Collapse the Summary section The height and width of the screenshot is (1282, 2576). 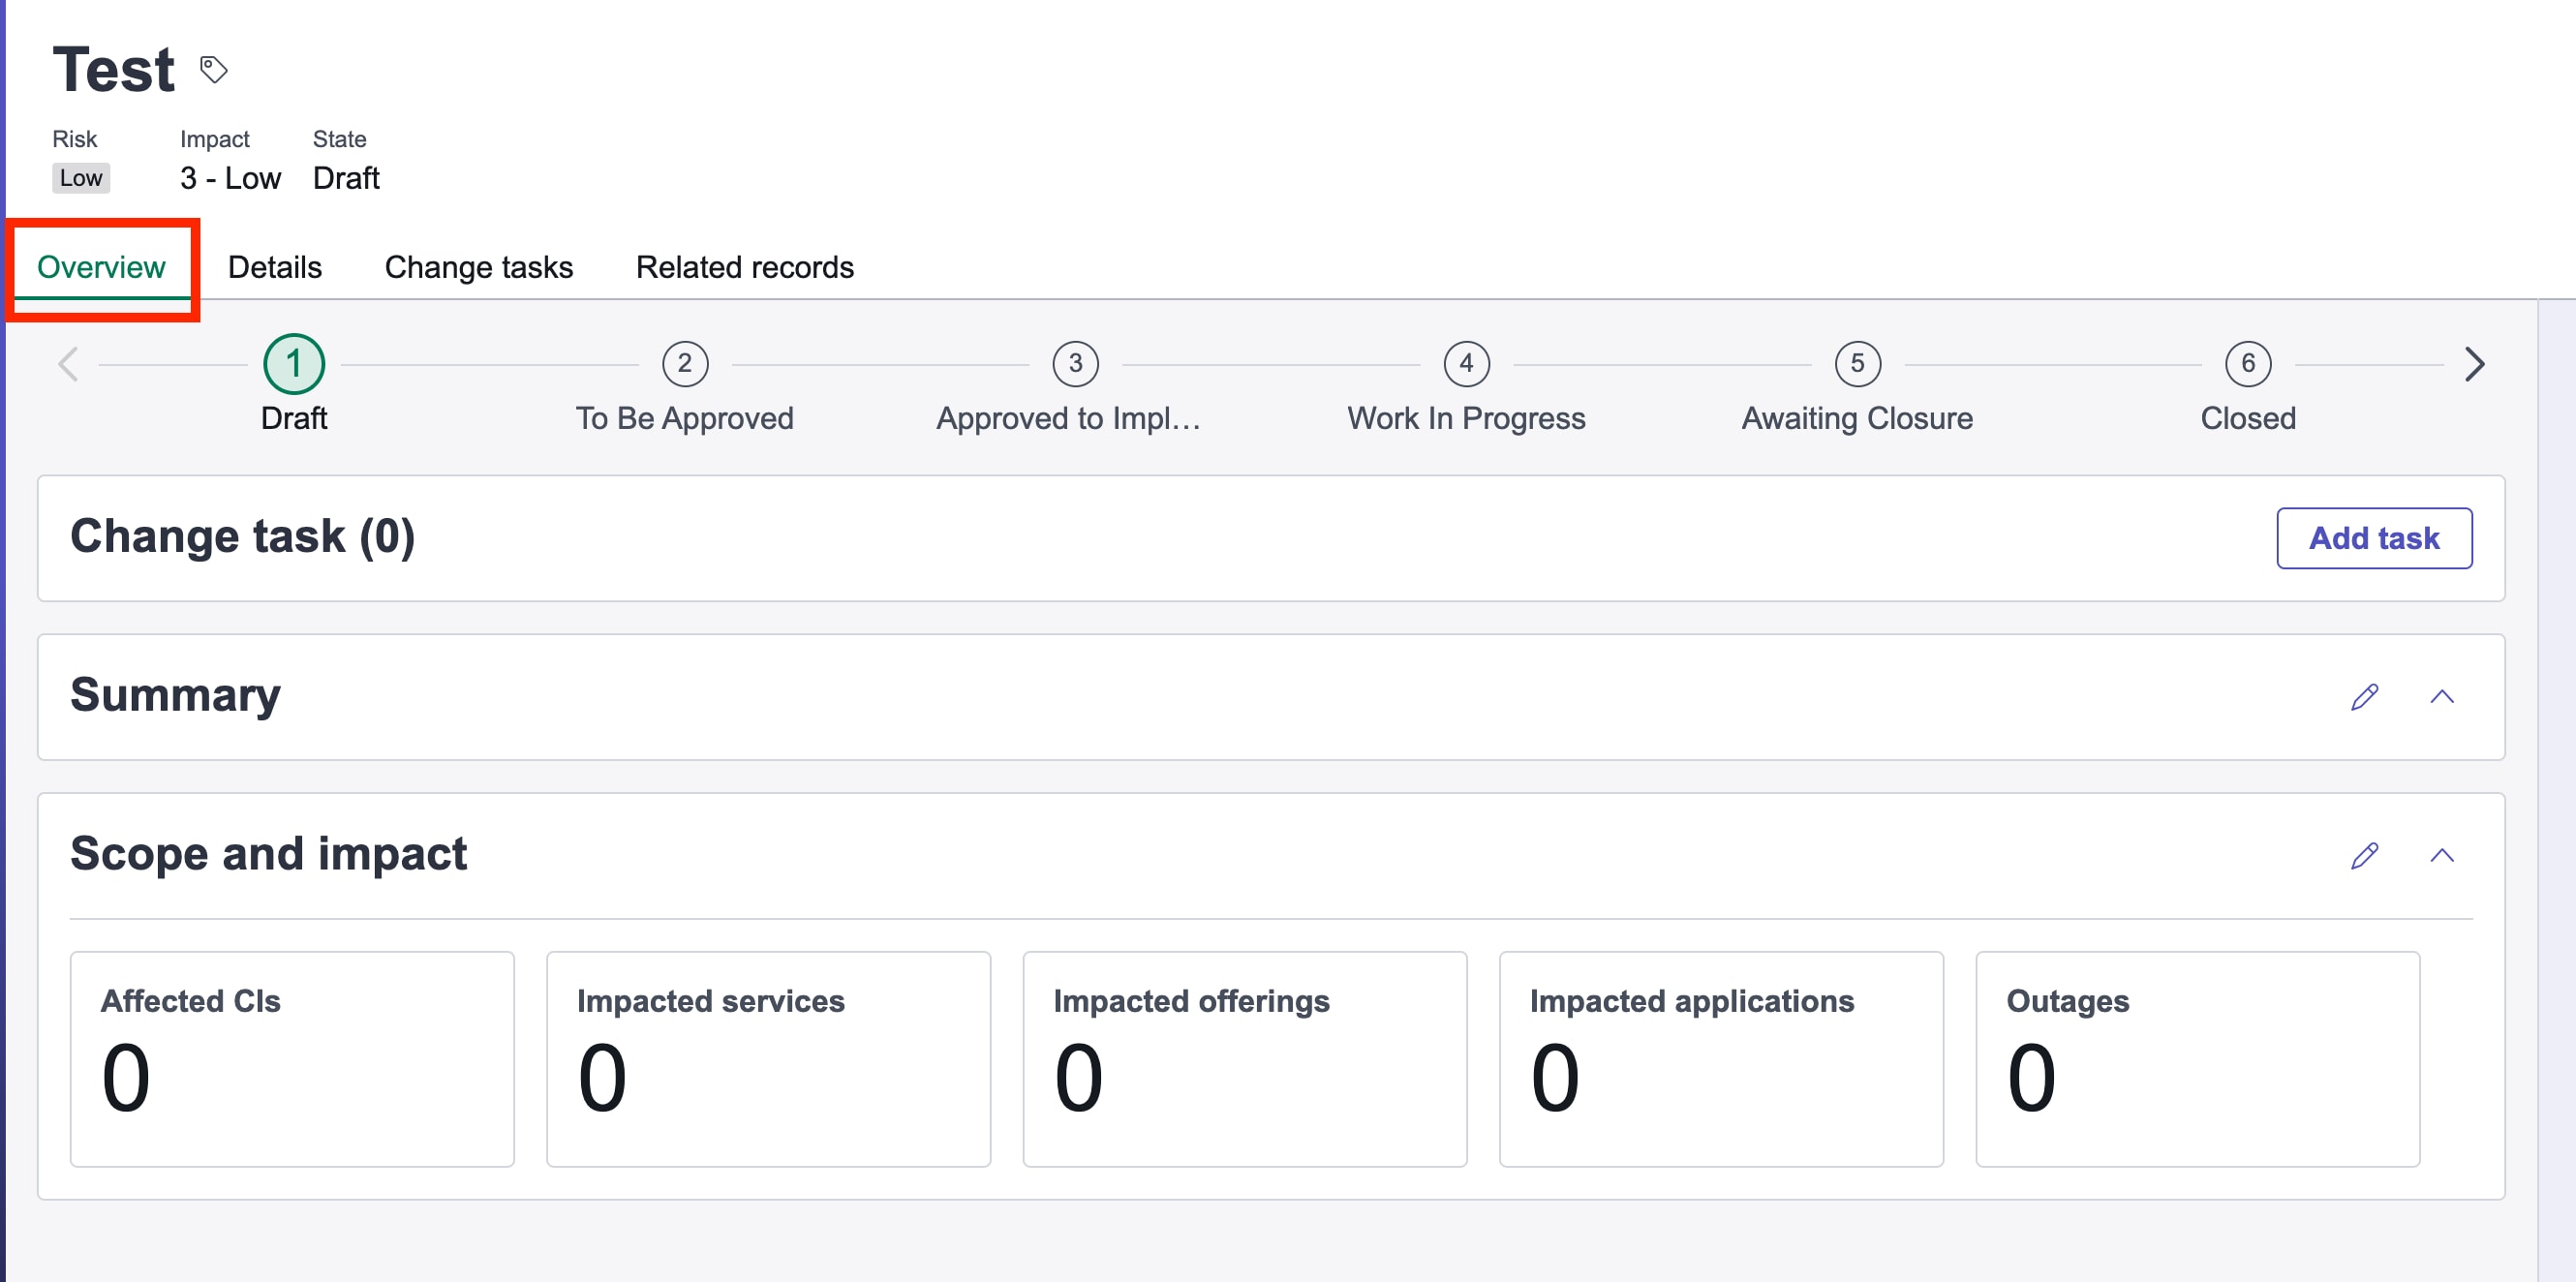pos(2443,696)
